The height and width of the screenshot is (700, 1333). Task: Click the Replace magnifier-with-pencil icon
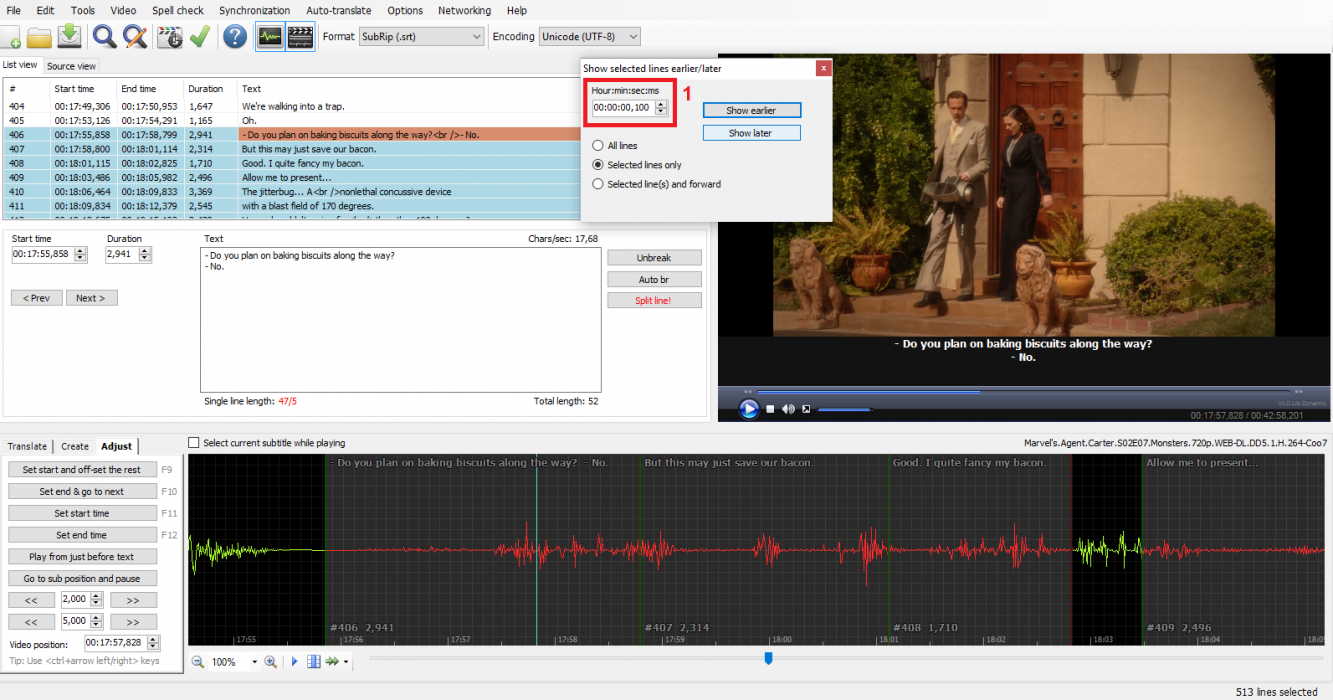coord(135,37)
